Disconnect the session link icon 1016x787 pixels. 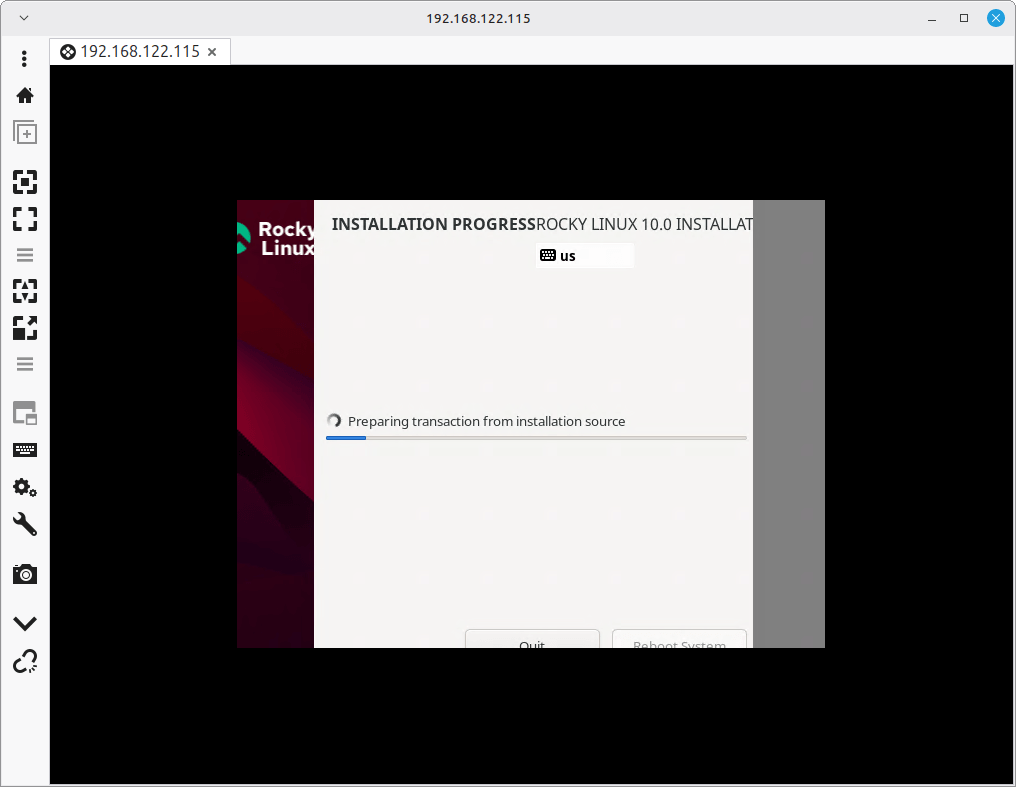click(x=25, y=661)
